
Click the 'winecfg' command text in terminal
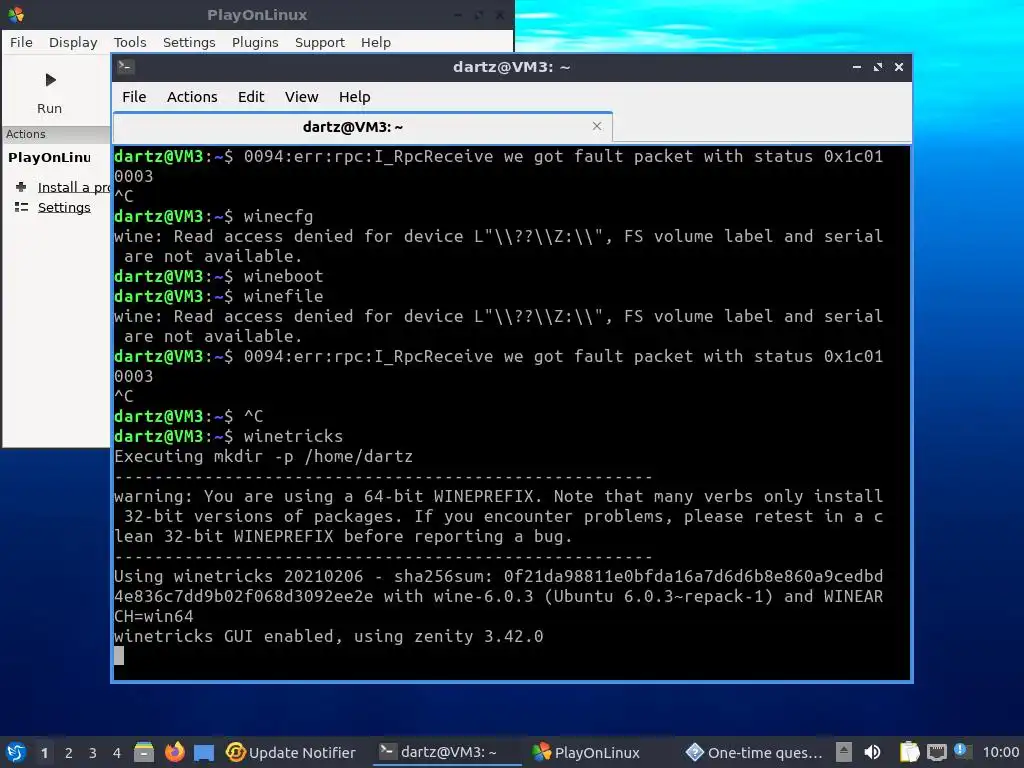pos(278,216)
